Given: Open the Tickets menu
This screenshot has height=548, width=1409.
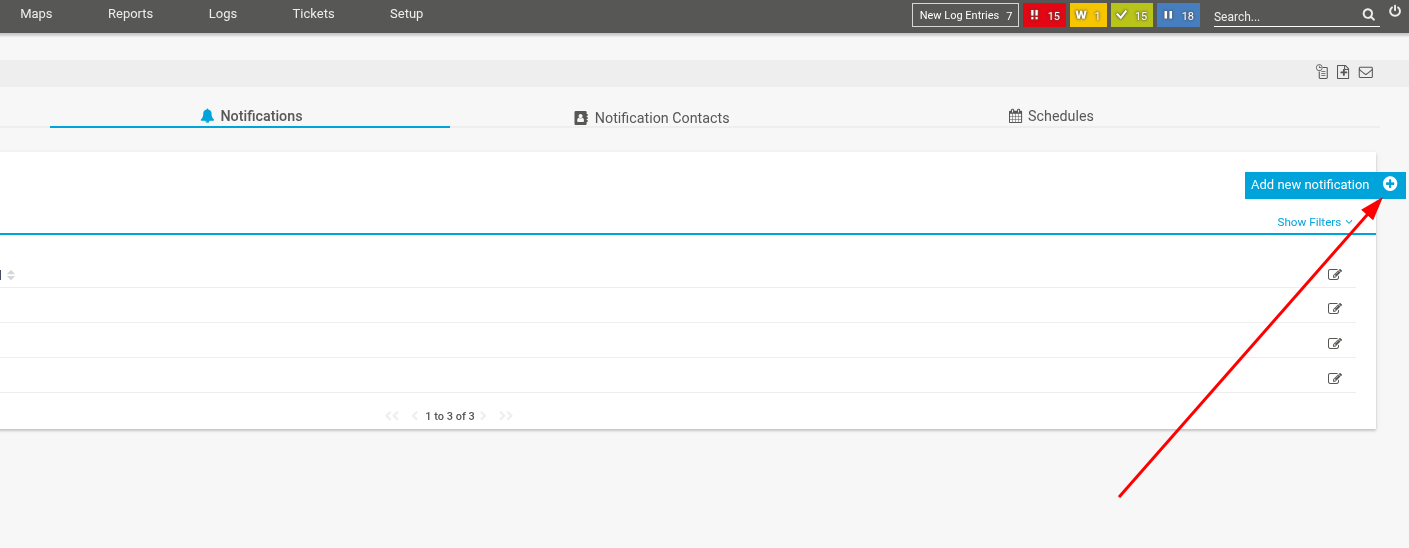Looking at the screenshot, I should 313,14.
